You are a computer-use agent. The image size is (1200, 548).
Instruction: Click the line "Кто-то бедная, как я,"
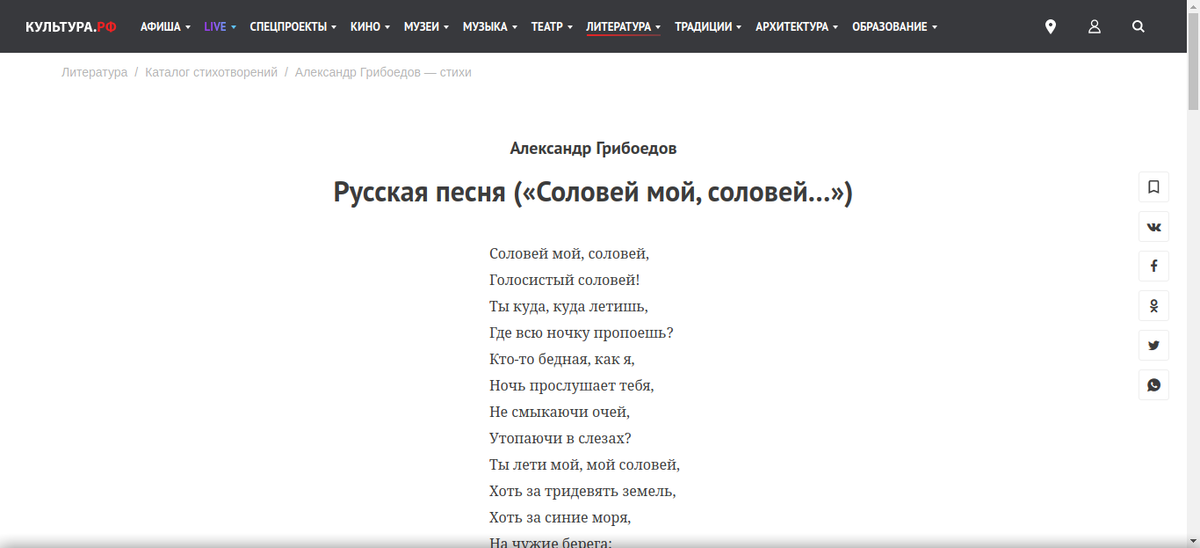coord(562,358)
